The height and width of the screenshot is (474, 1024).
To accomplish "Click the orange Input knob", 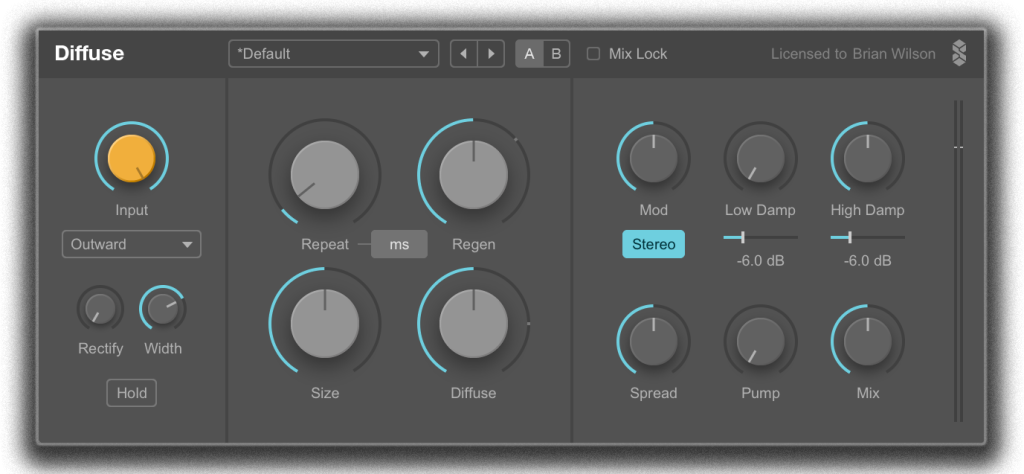I will [131, 158].
